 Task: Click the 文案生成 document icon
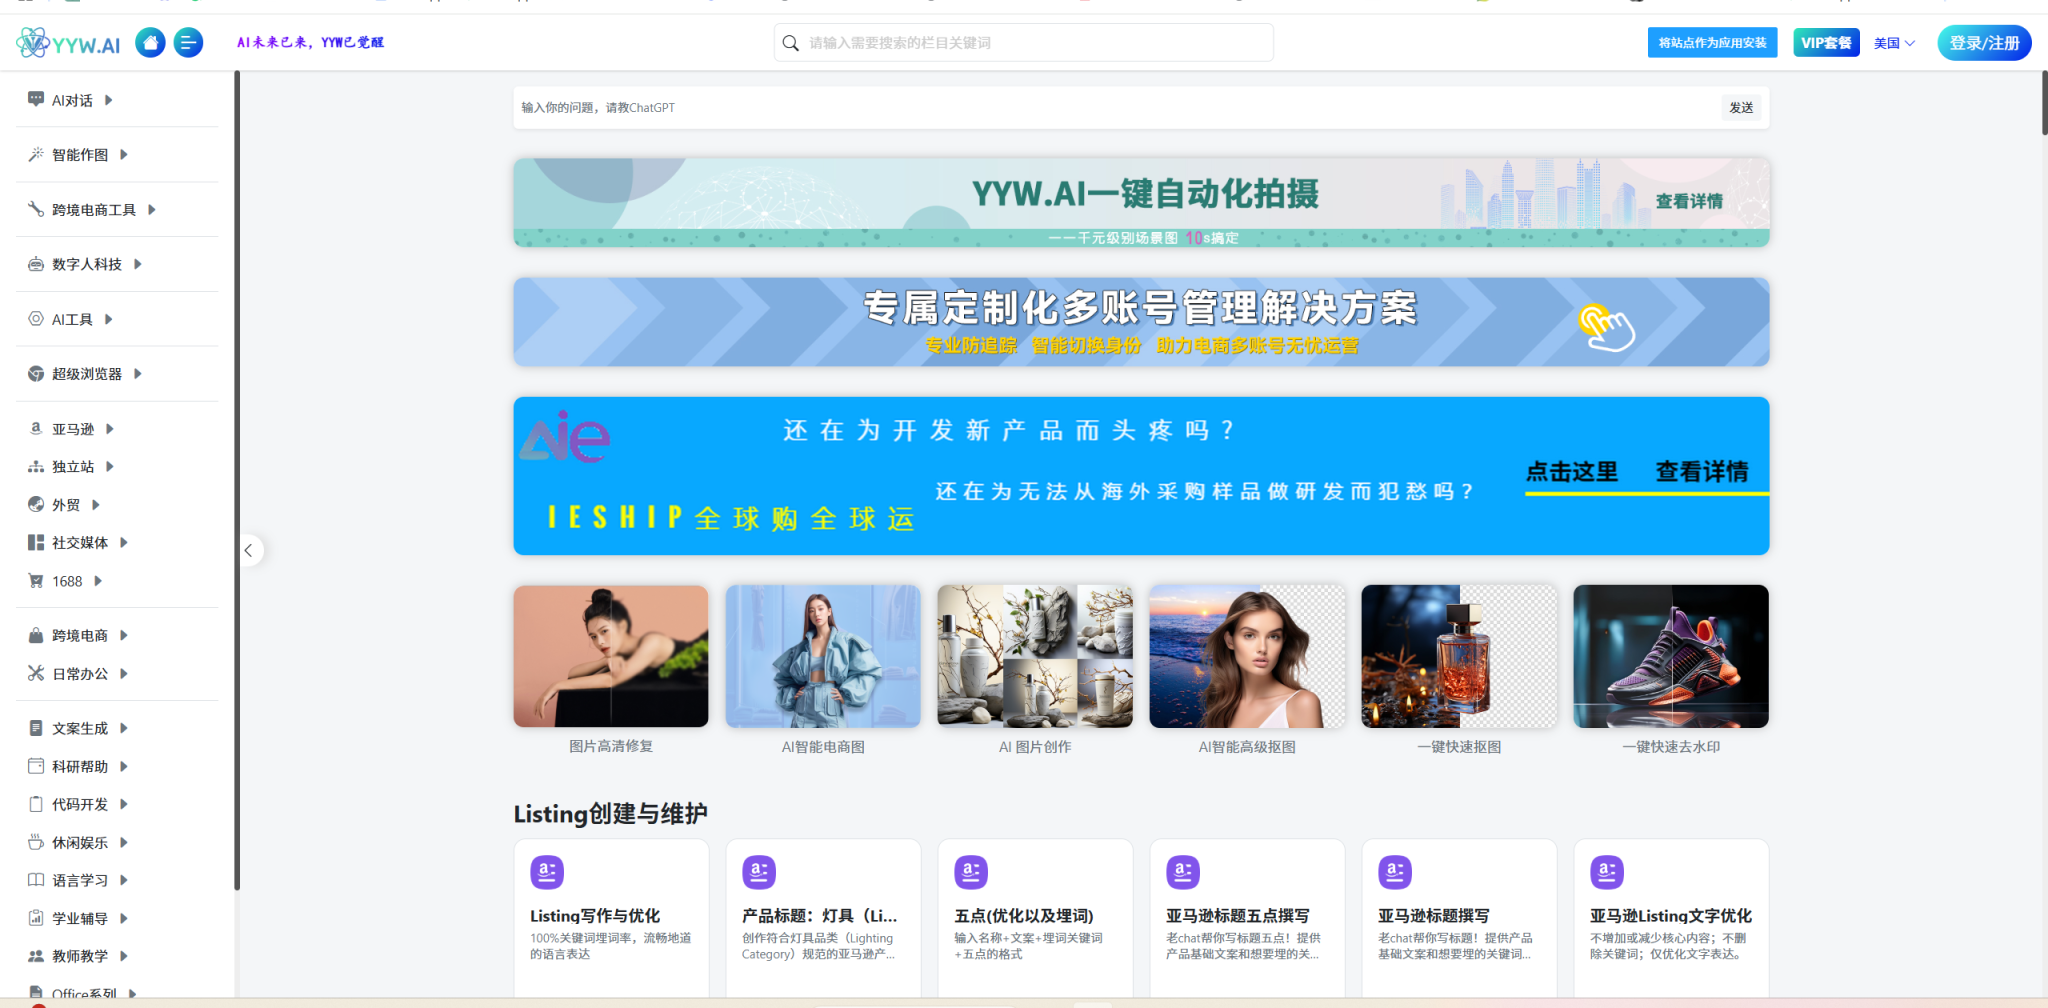(36, 728)
